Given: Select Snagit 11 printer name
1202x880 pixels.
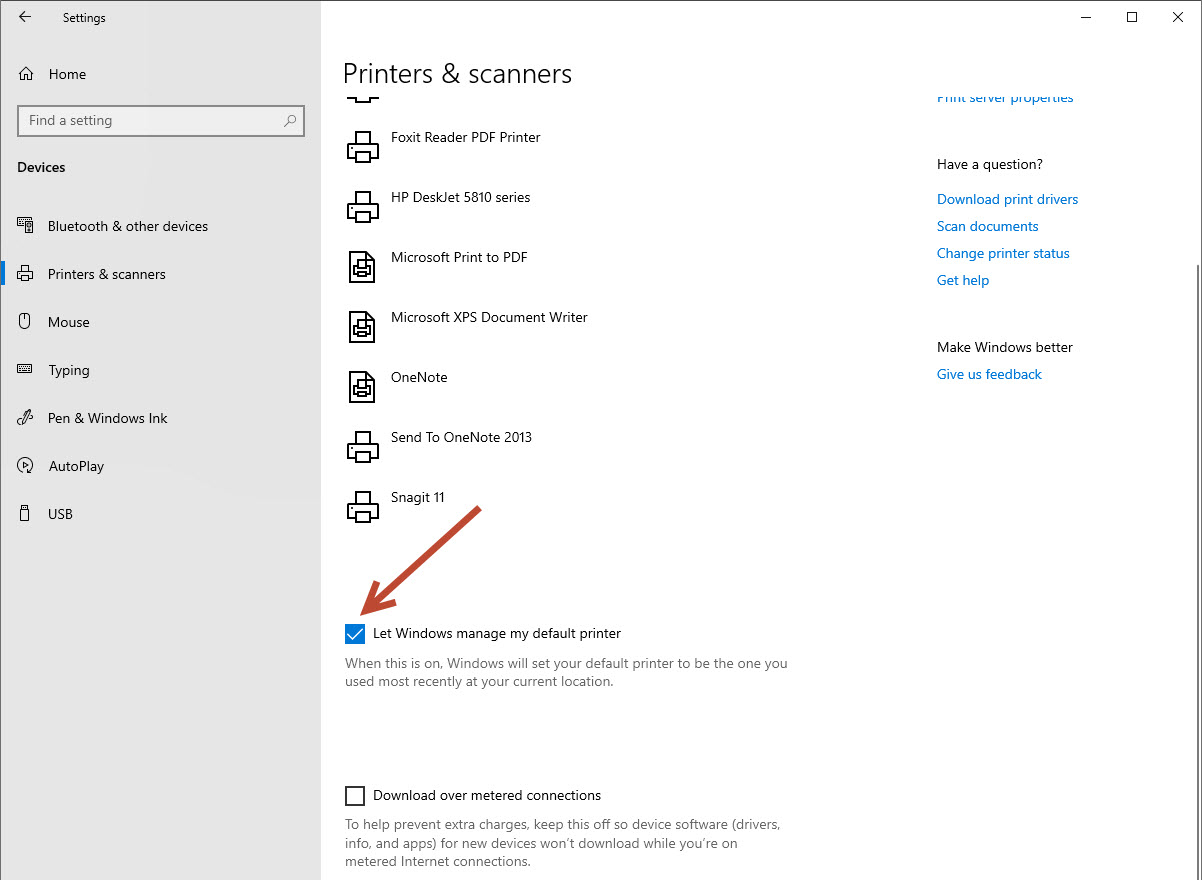Looking at the screenshot, I should pos(417,497).
